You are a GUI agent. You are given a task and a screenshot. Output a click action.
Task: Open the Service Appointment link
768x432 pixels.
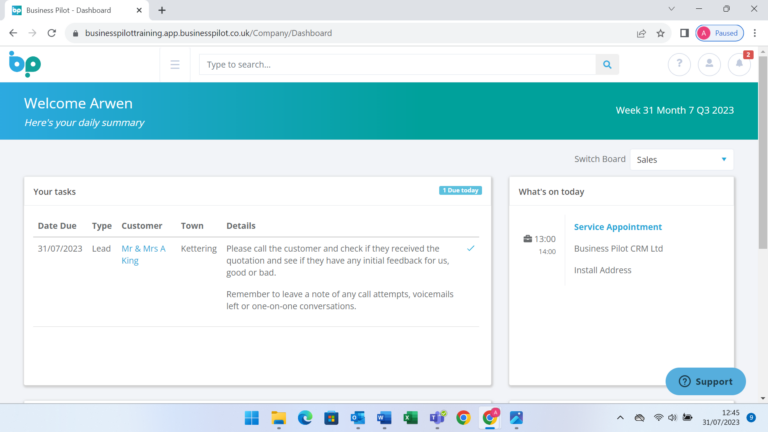tap(618, 227)
